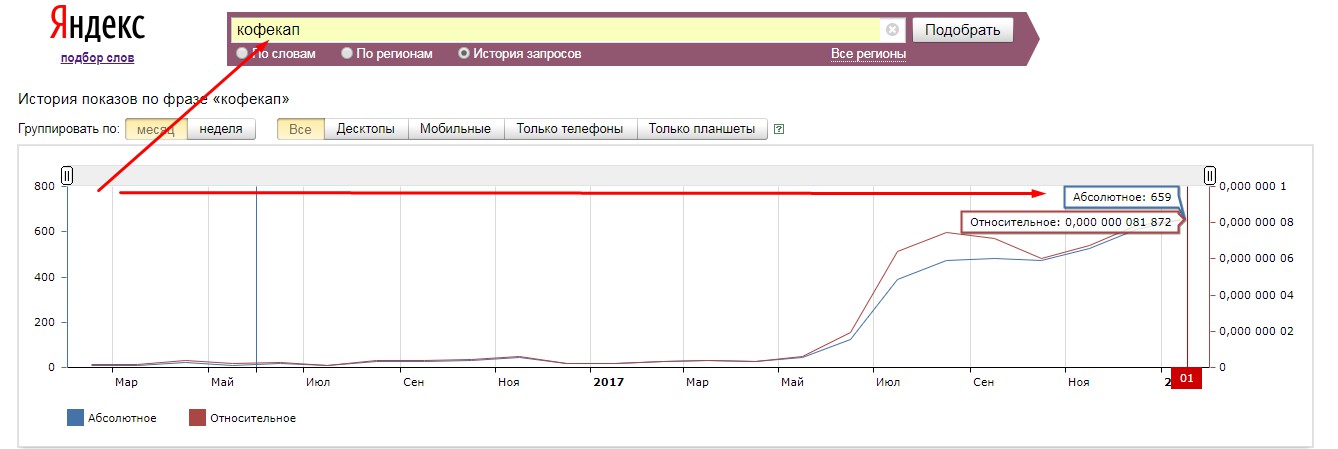Click the '0,000 000 1' right axis value
The width and height of the screenshot is (1338, 449).
[x=1254, y=186]
